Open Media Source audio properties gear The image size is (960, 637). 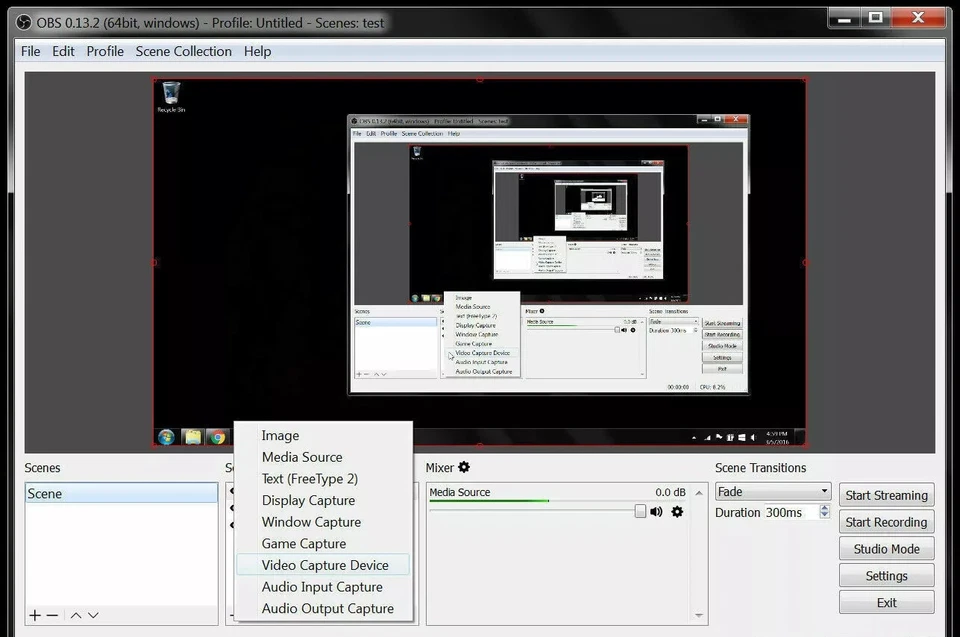(677, 511)
